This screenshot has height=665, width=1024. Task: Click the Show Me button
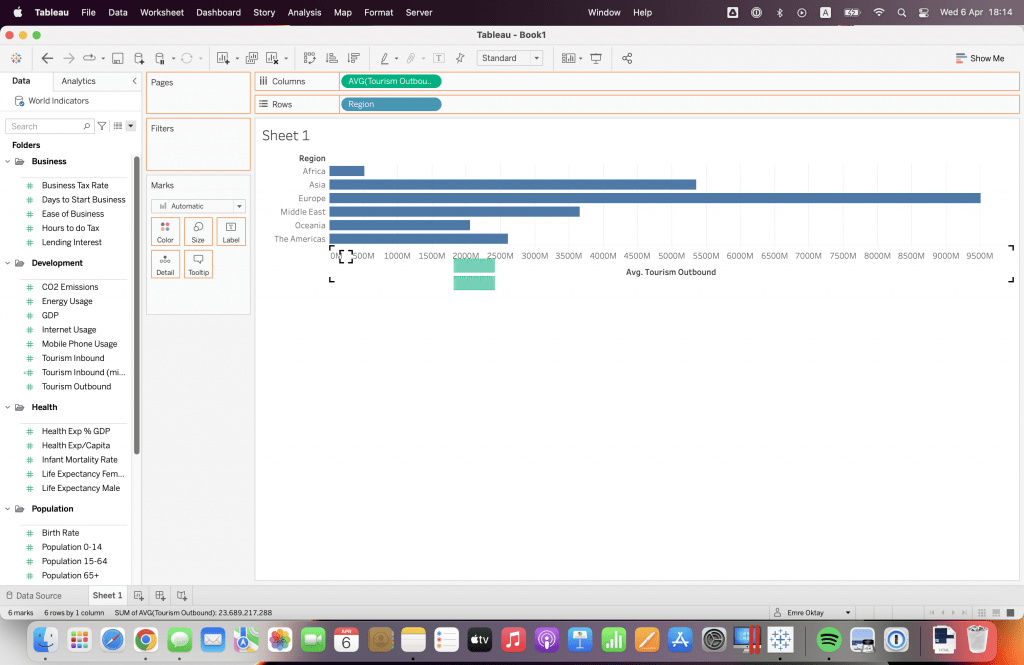point(979,58)
